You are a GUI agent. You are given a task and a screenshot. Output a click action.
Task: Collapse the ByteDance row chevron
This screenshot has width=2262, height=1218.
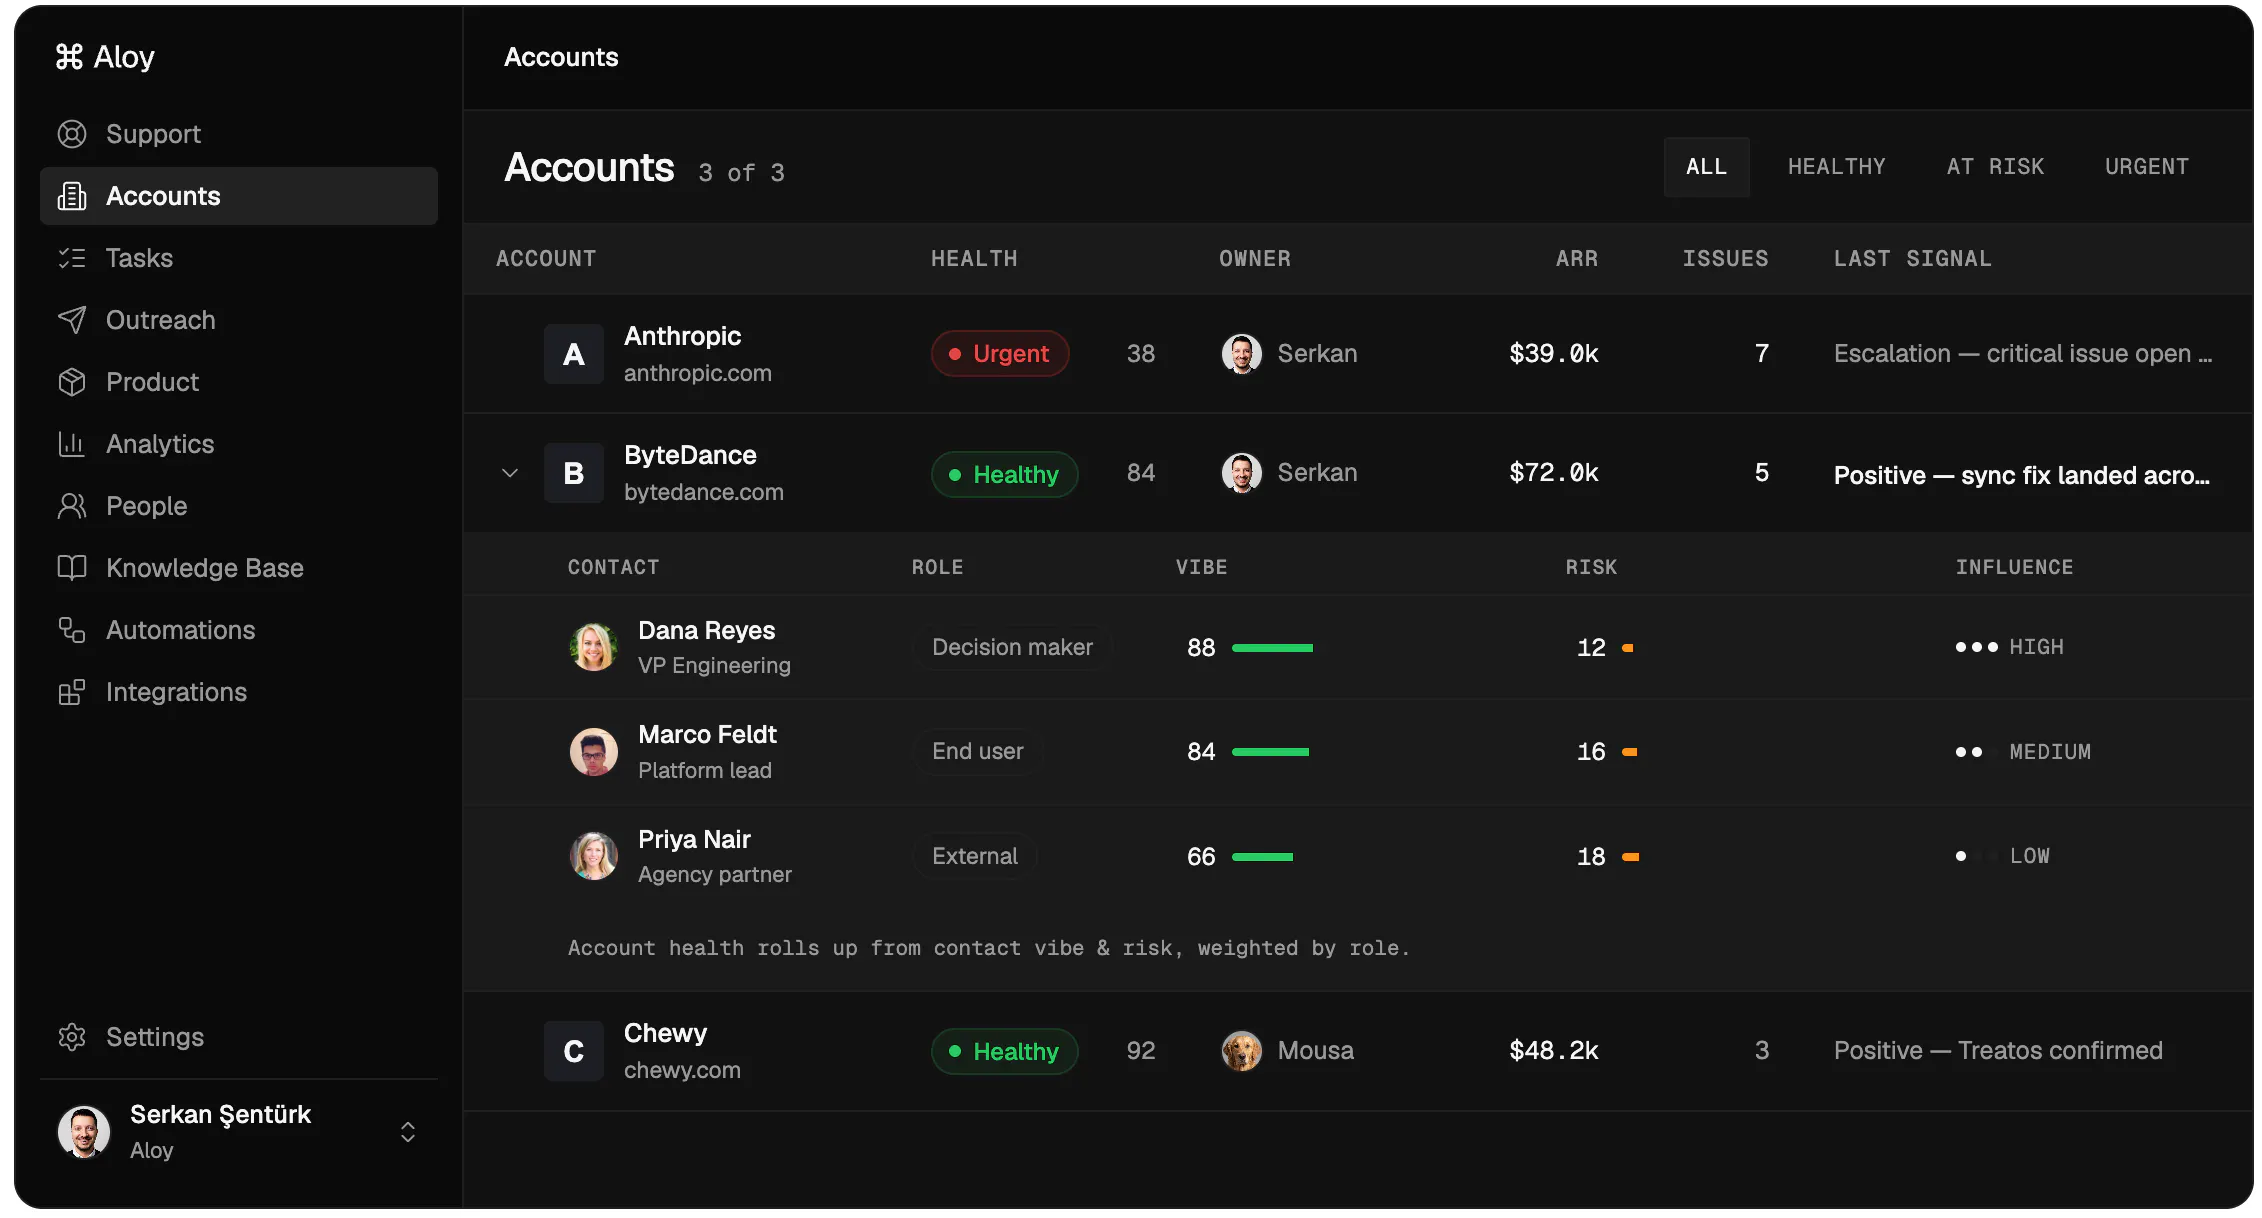510,473
